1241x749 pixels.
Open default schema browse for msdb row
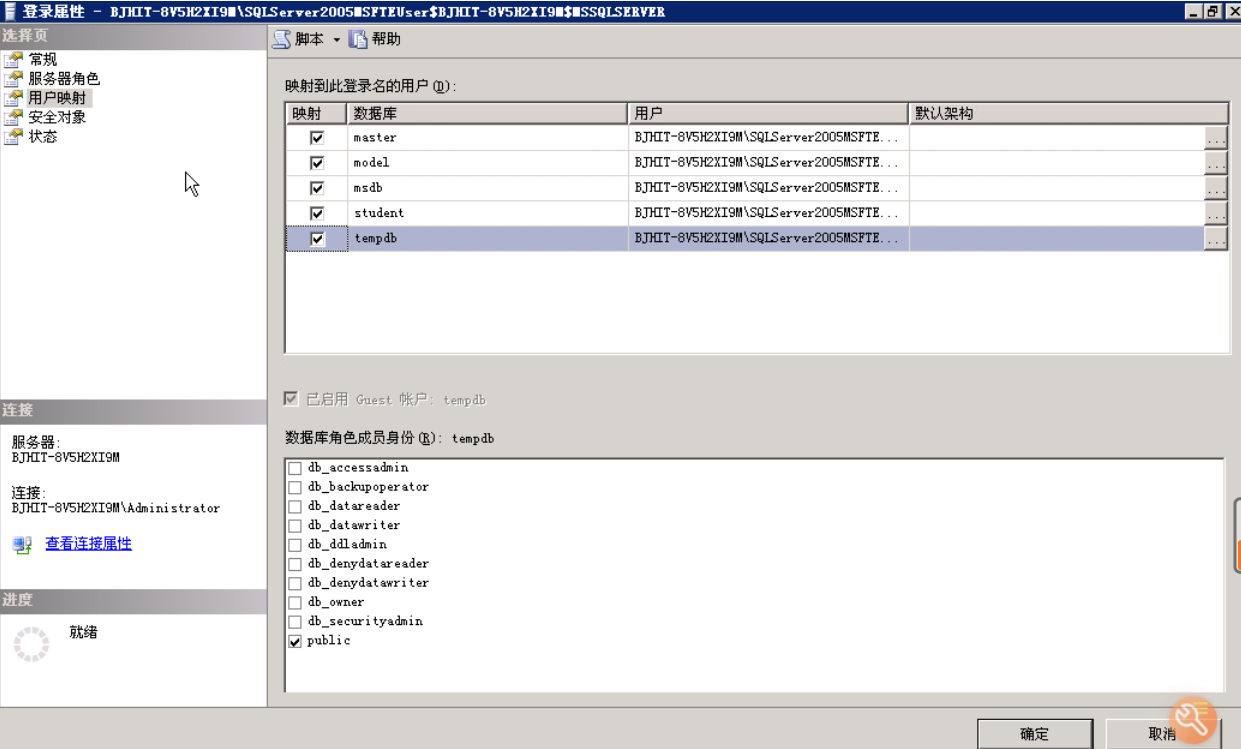pyautogui.click(x=1216, y=188)
